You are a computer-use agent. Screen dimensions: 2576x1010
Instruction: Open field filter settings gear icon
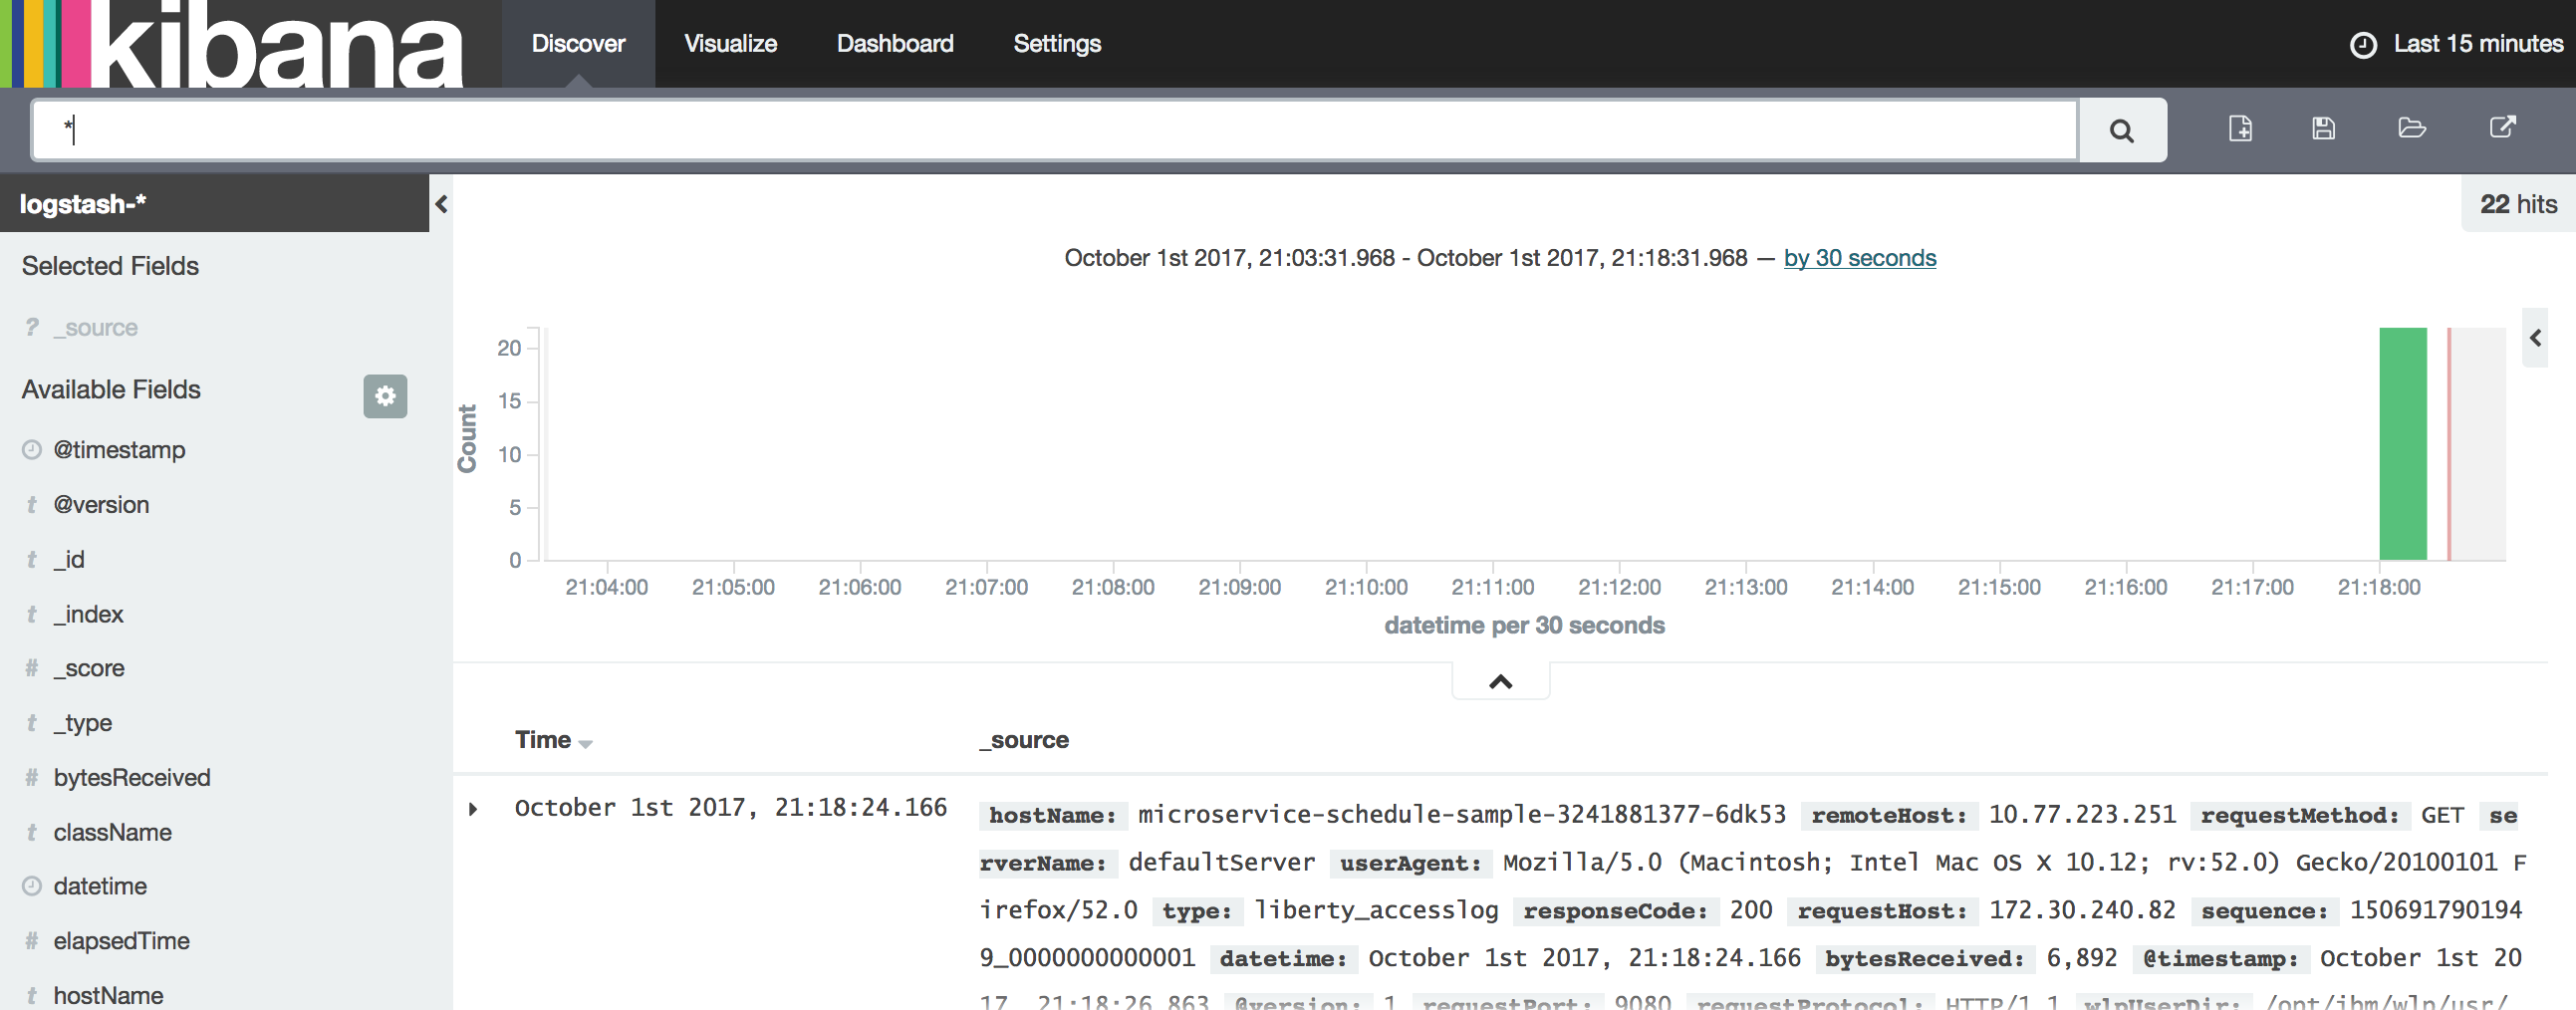[x=385, y=396]
